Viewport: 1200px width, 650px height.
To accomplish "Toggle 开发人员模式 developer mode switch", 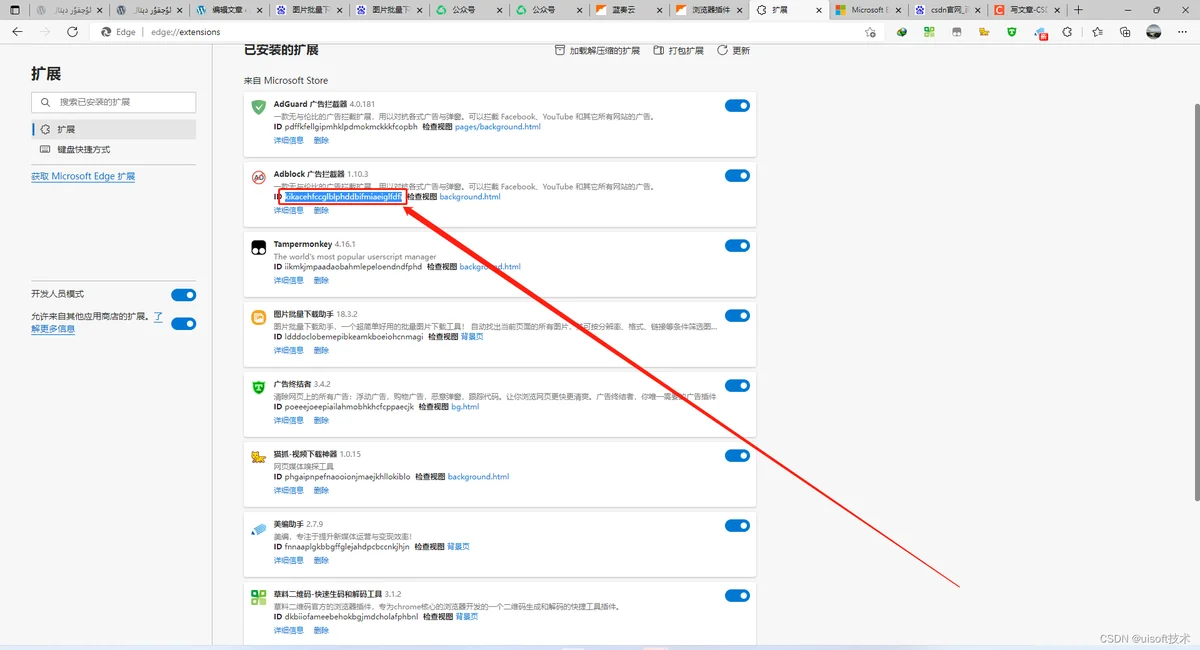I will pyautogui.click(x=183, y=295).
